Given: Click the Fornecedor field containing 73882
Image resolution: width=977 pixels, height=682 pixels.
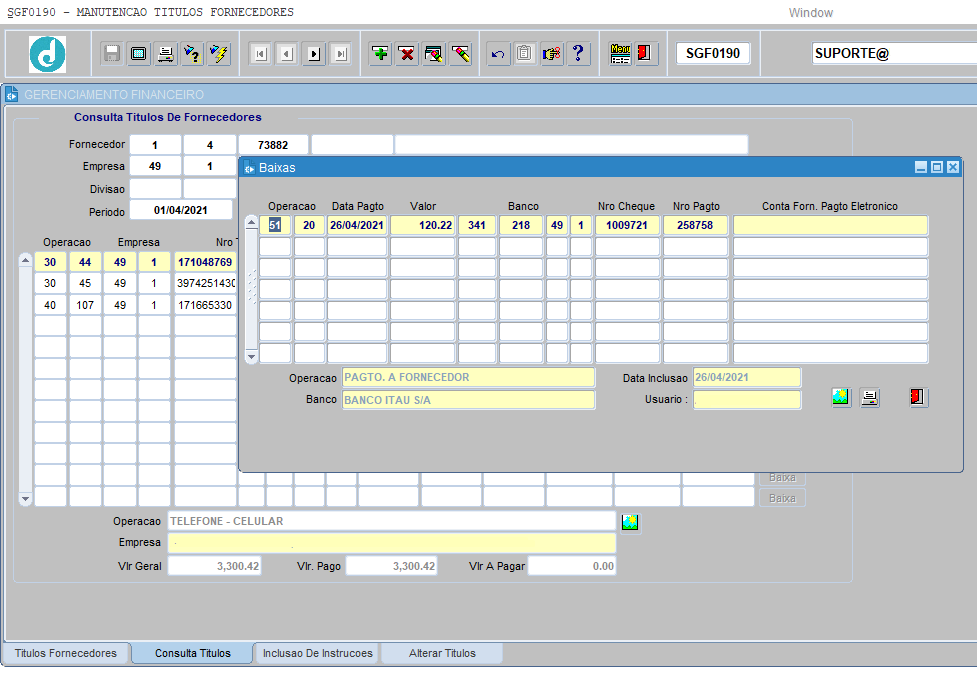Looking at the screenshot, I should point(273,145).
